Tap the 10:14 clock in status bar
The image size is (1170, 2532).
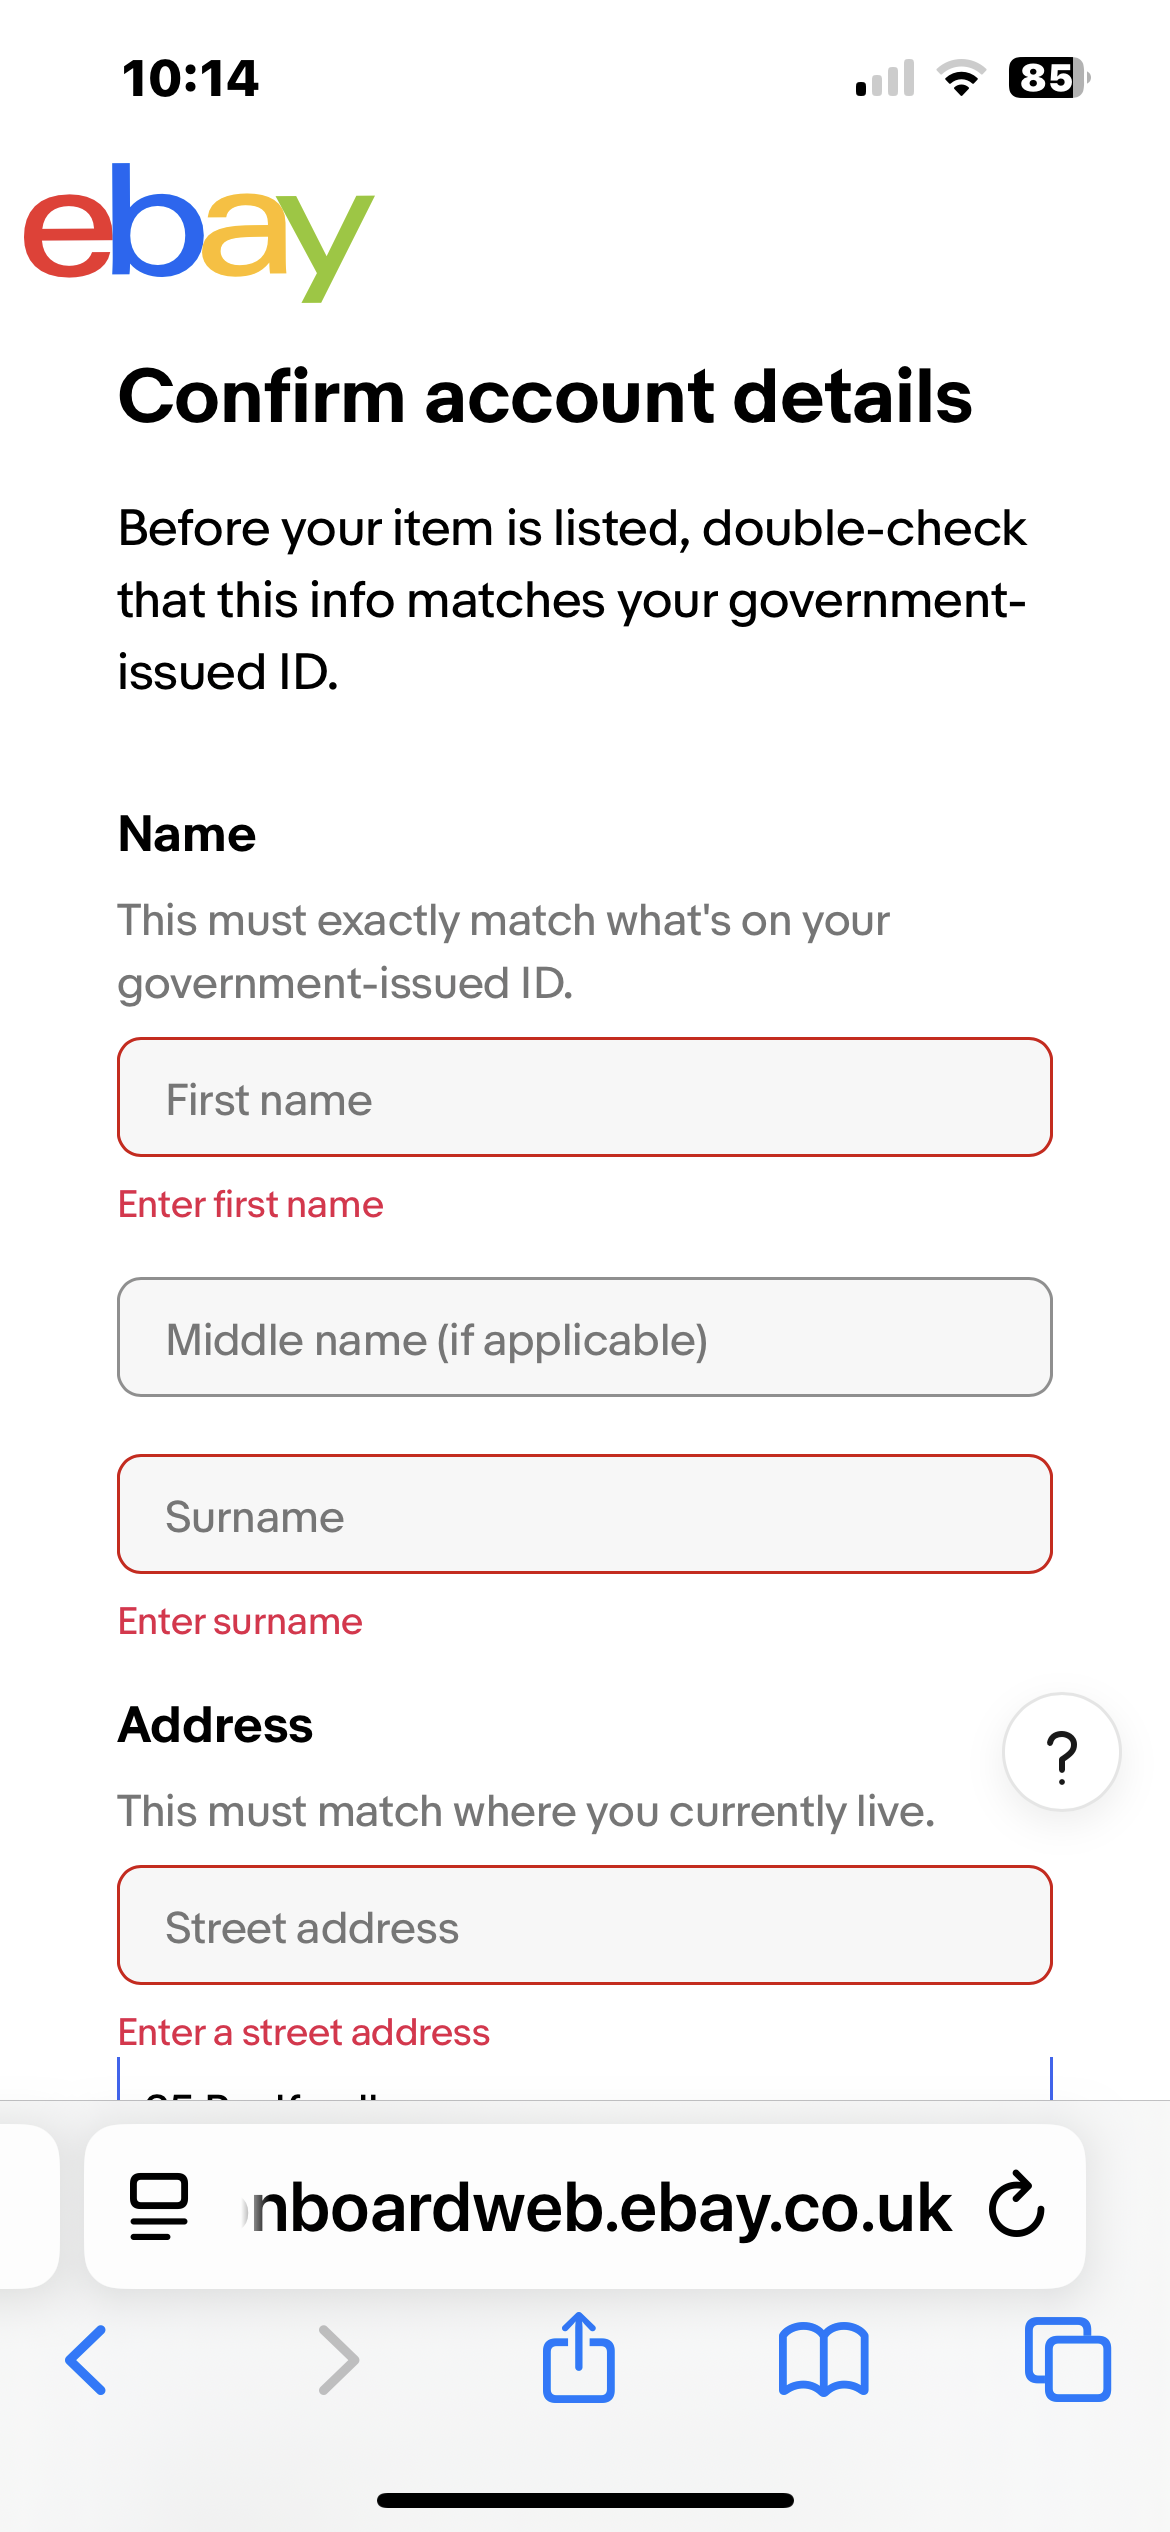coord(190,78)
